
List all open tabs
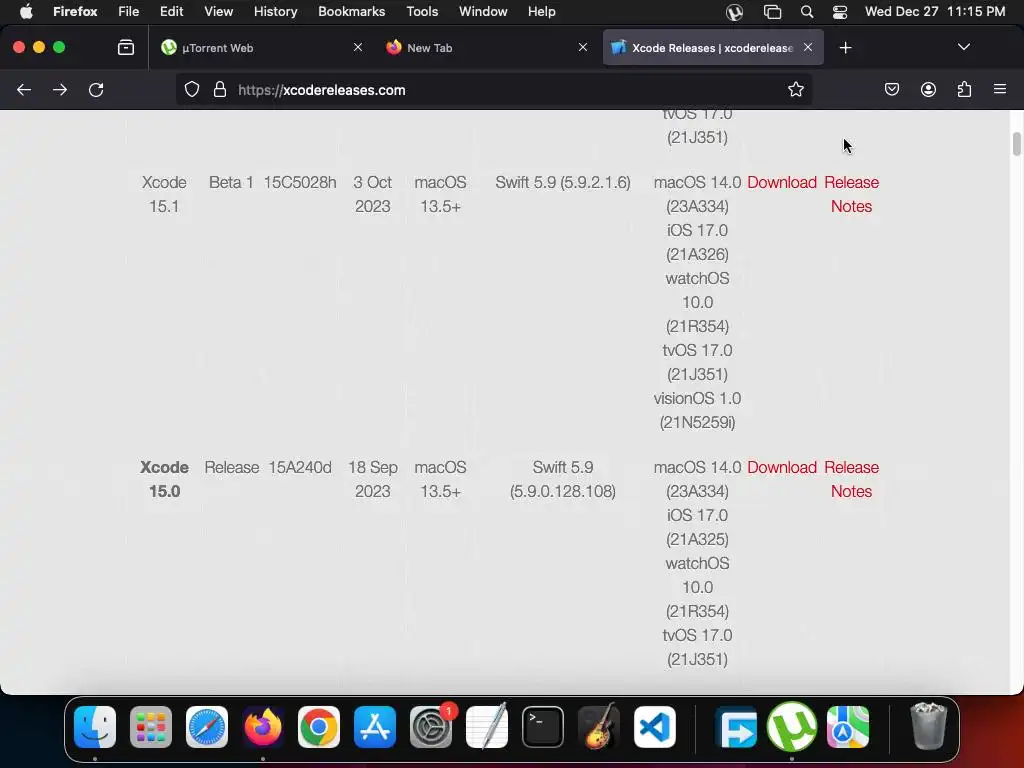tap(963, 48)
